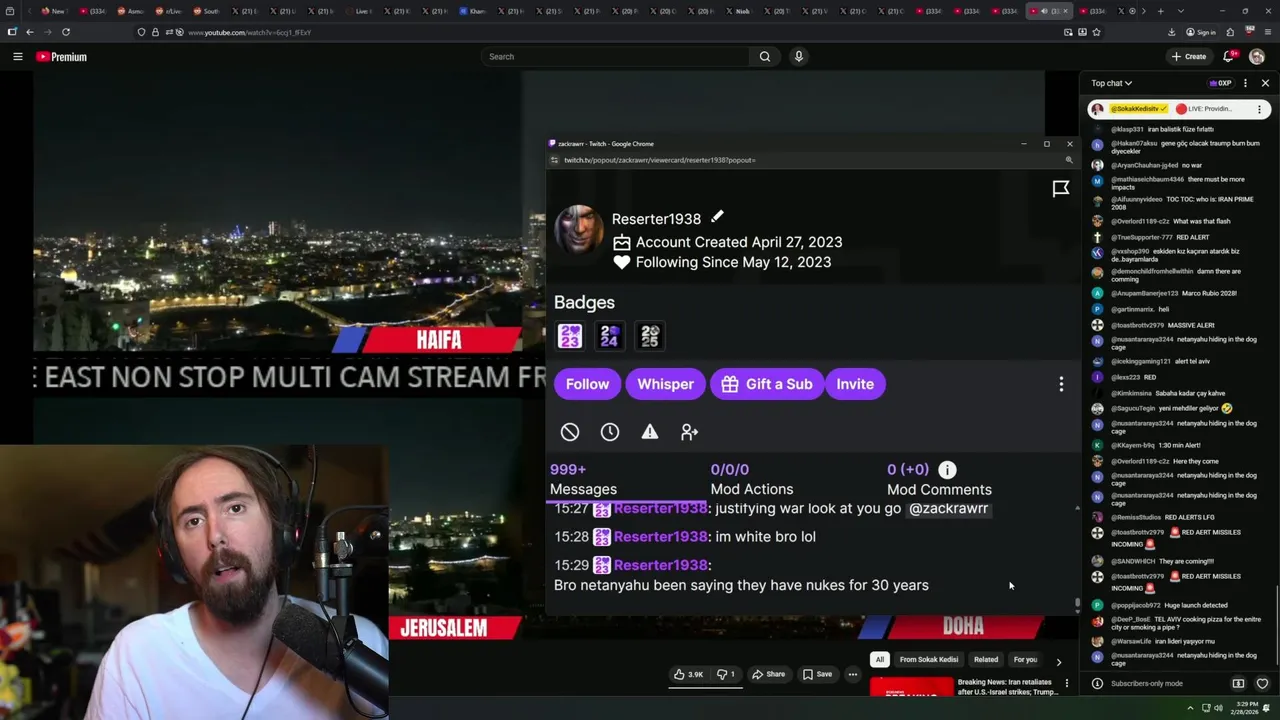Dislike the video with thumbs down
Screen dimensions: 1280x720
click(726, 674)
